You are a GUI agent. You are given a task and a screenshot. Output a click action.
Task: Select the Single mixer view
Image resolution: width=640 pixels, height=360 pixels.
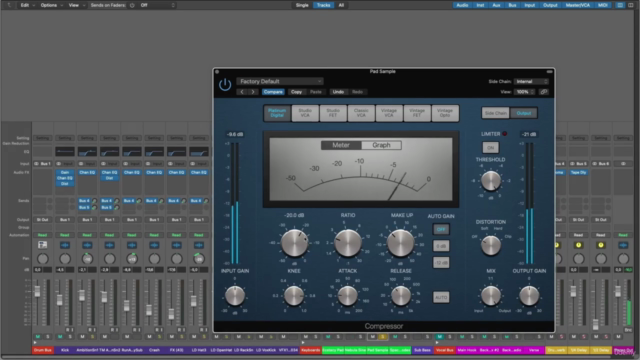302,5
